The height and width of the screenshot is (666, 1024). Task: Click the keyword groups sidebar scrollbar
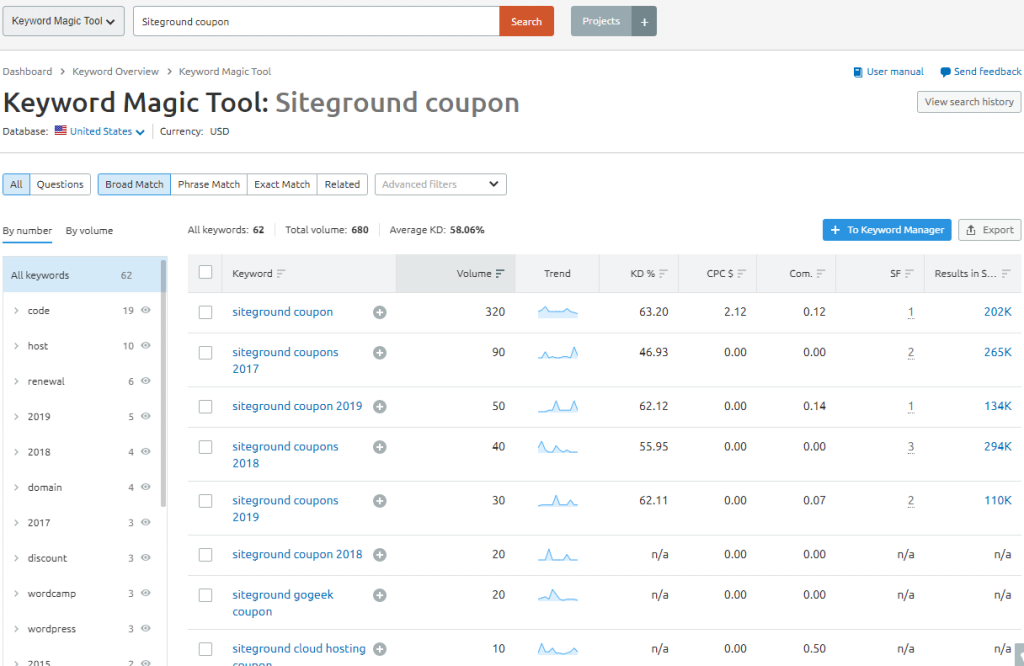point(163,383)
